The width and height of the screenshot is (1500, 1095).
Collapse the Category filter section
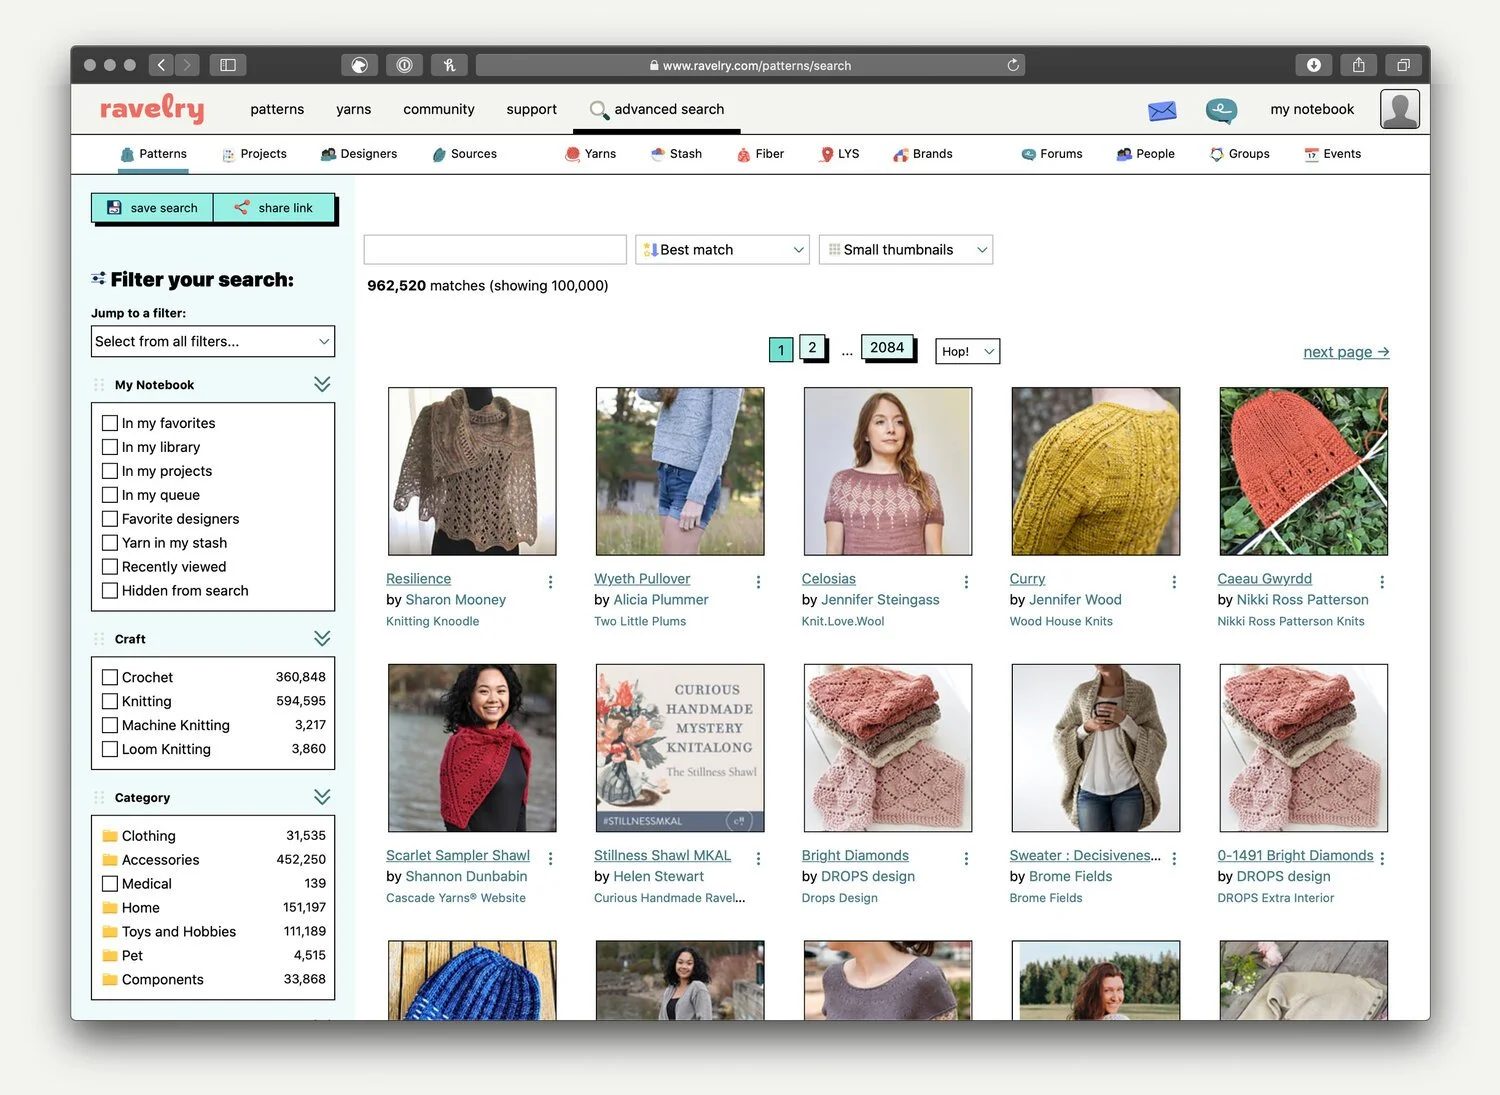click(x=322, y=797)
